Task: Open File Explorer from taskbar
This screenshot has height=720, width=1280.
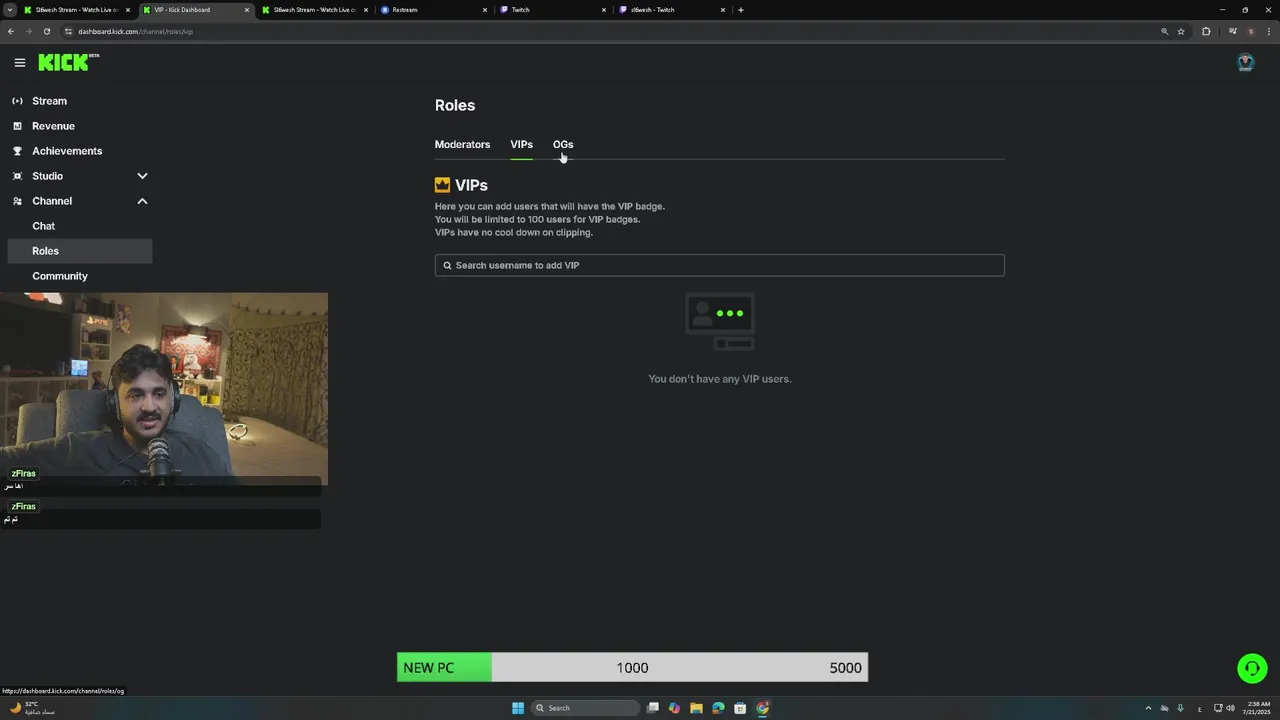Action: [696, 708]
